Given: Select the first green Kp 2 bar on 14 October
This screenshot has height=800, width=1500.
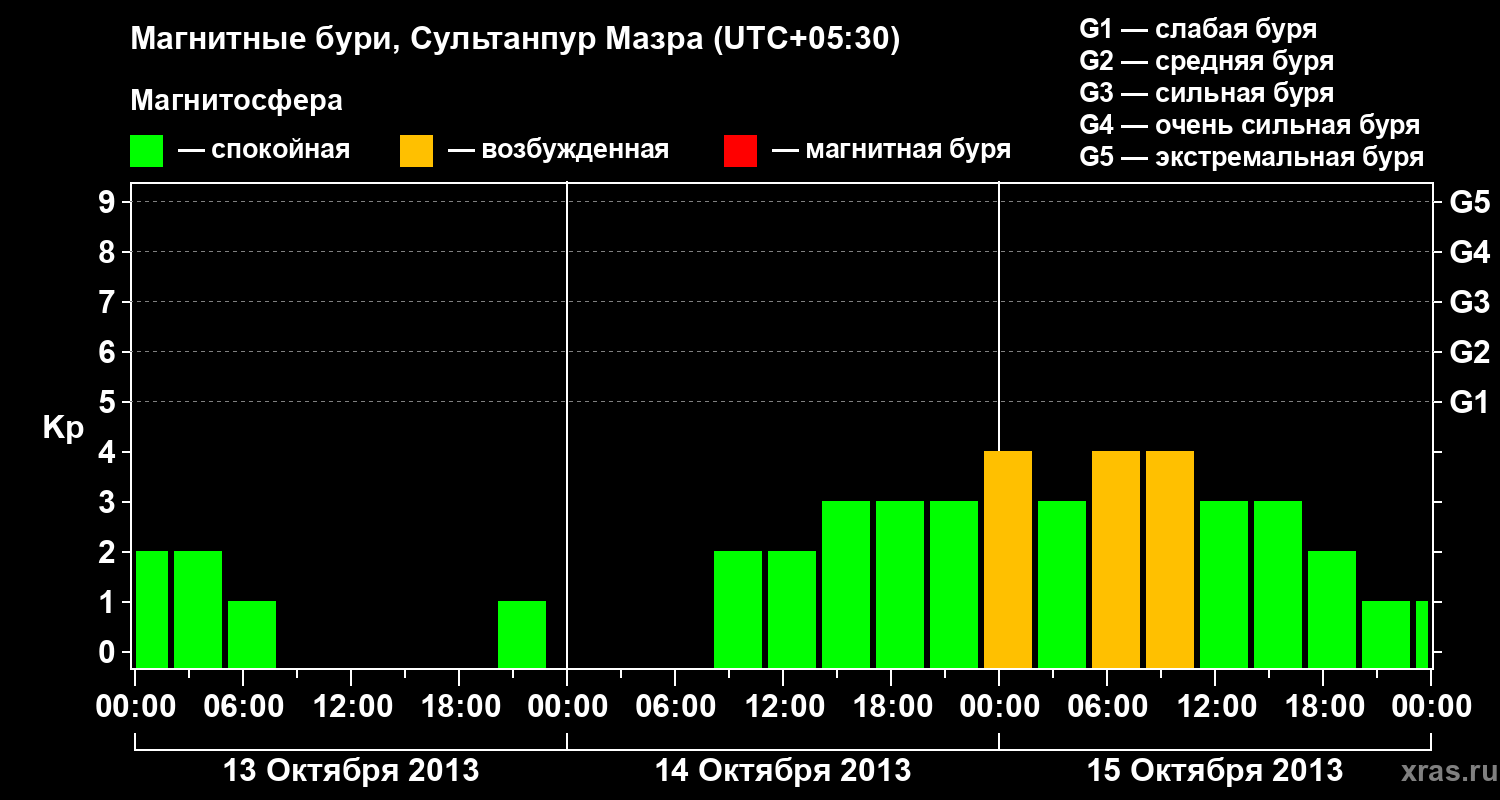Looking at the screenshot, I should pos(738,610).
